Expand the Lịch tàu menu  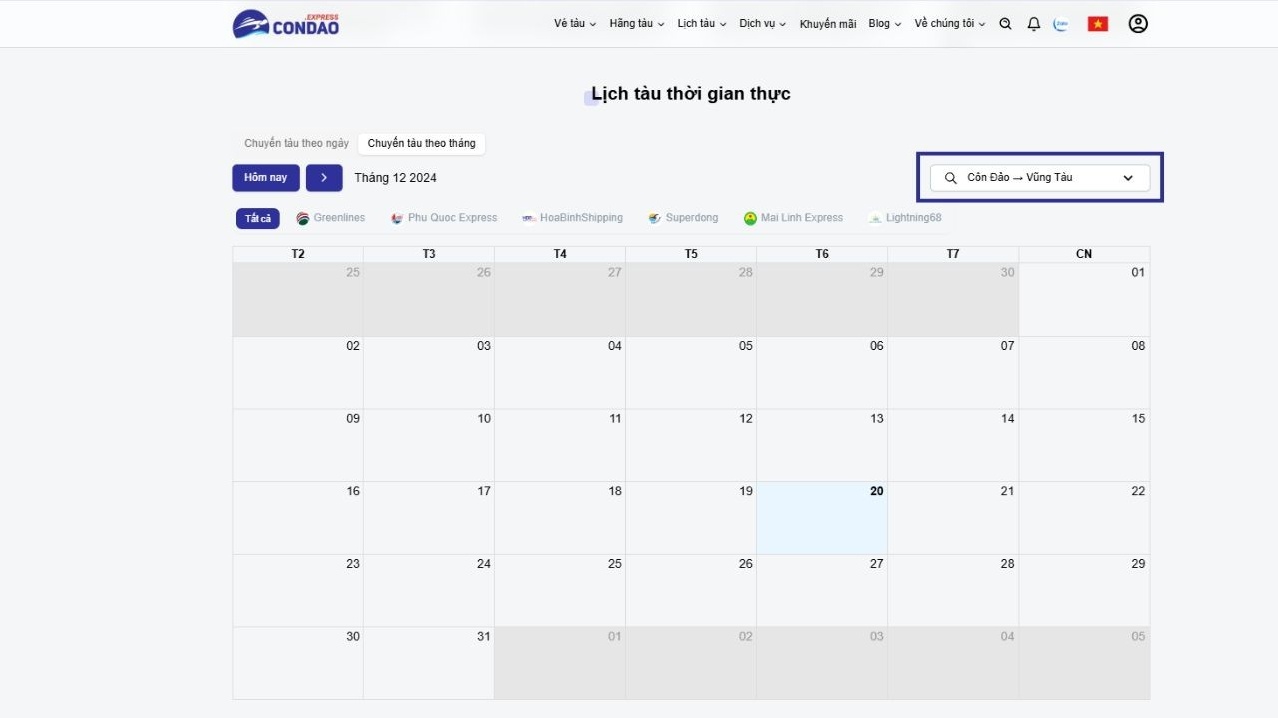(x=702, y=24)
